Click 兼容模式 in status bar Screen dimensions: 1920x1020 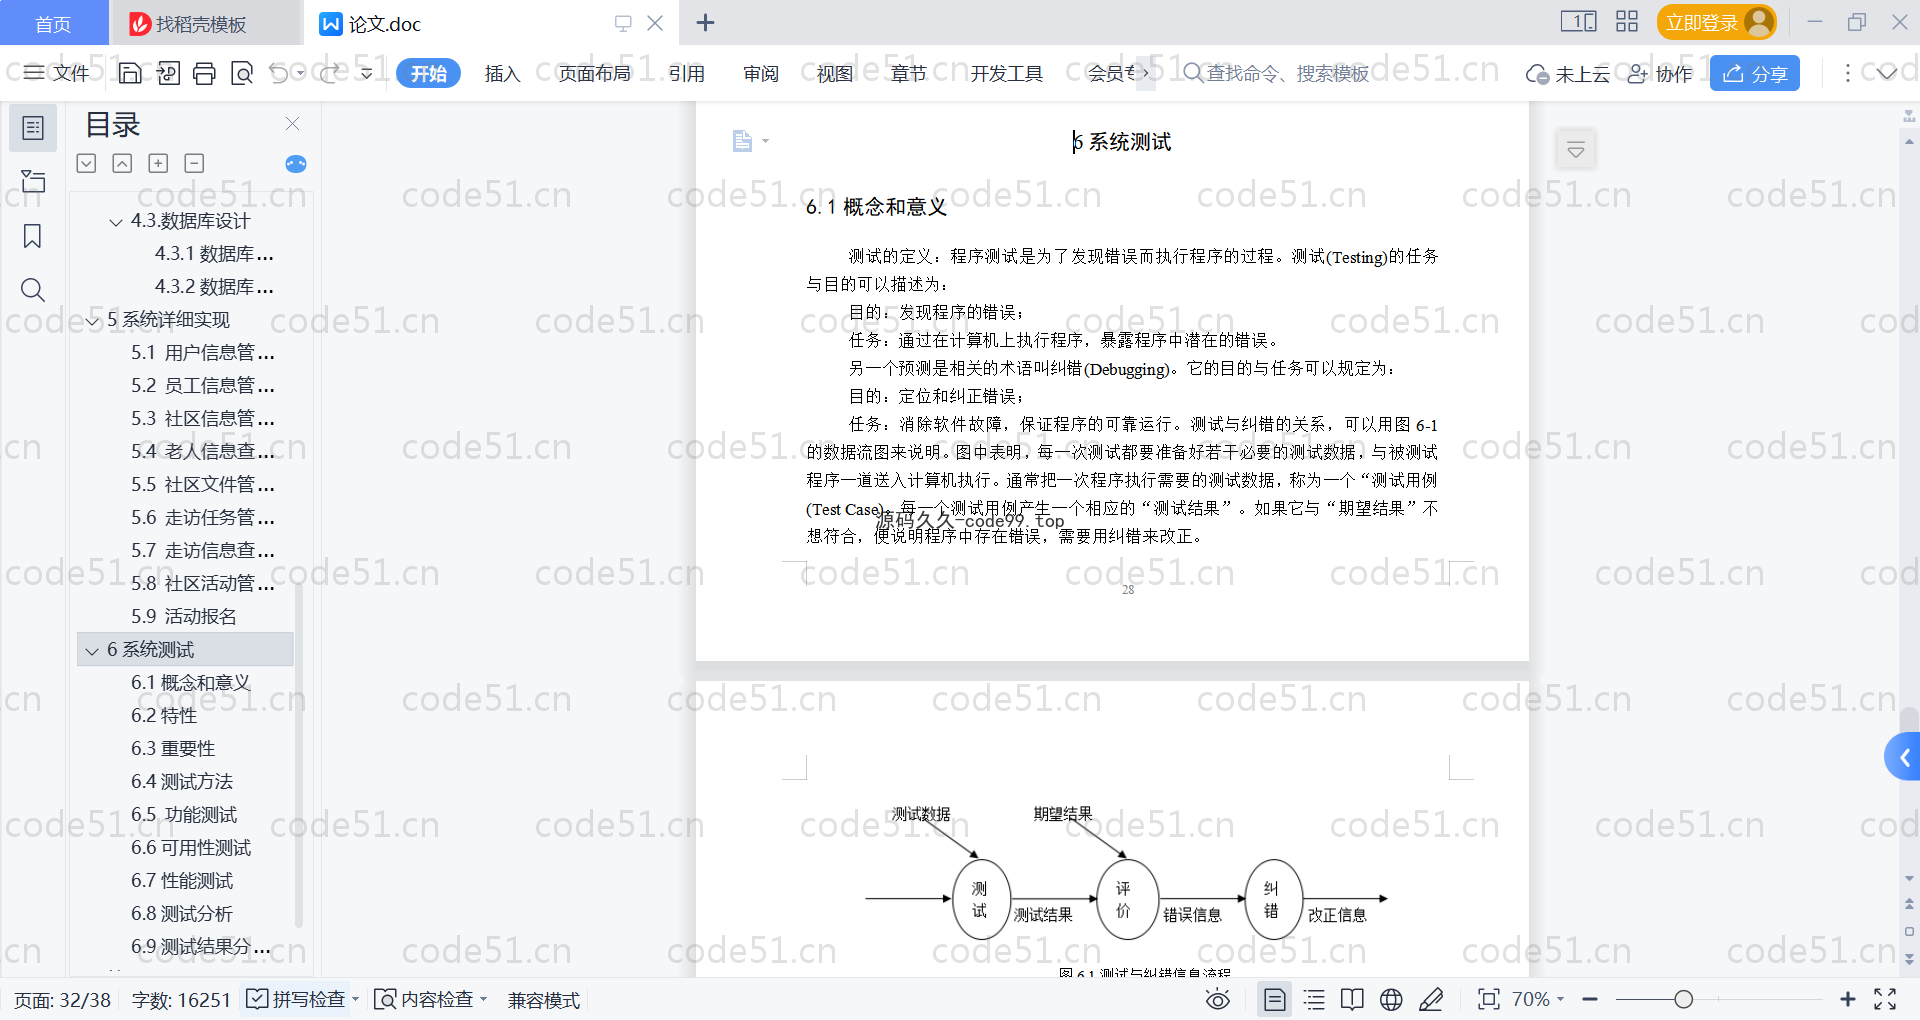544,1000
